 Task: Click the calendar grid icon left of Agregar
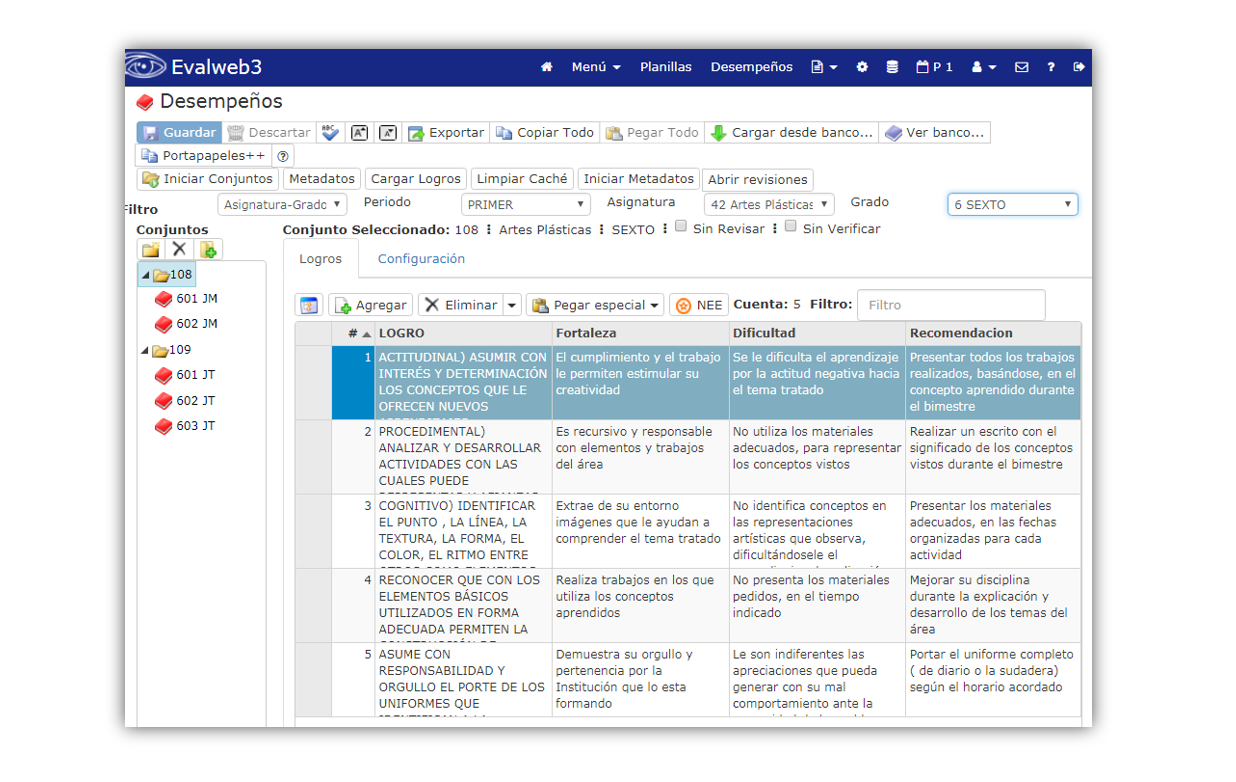309,305
